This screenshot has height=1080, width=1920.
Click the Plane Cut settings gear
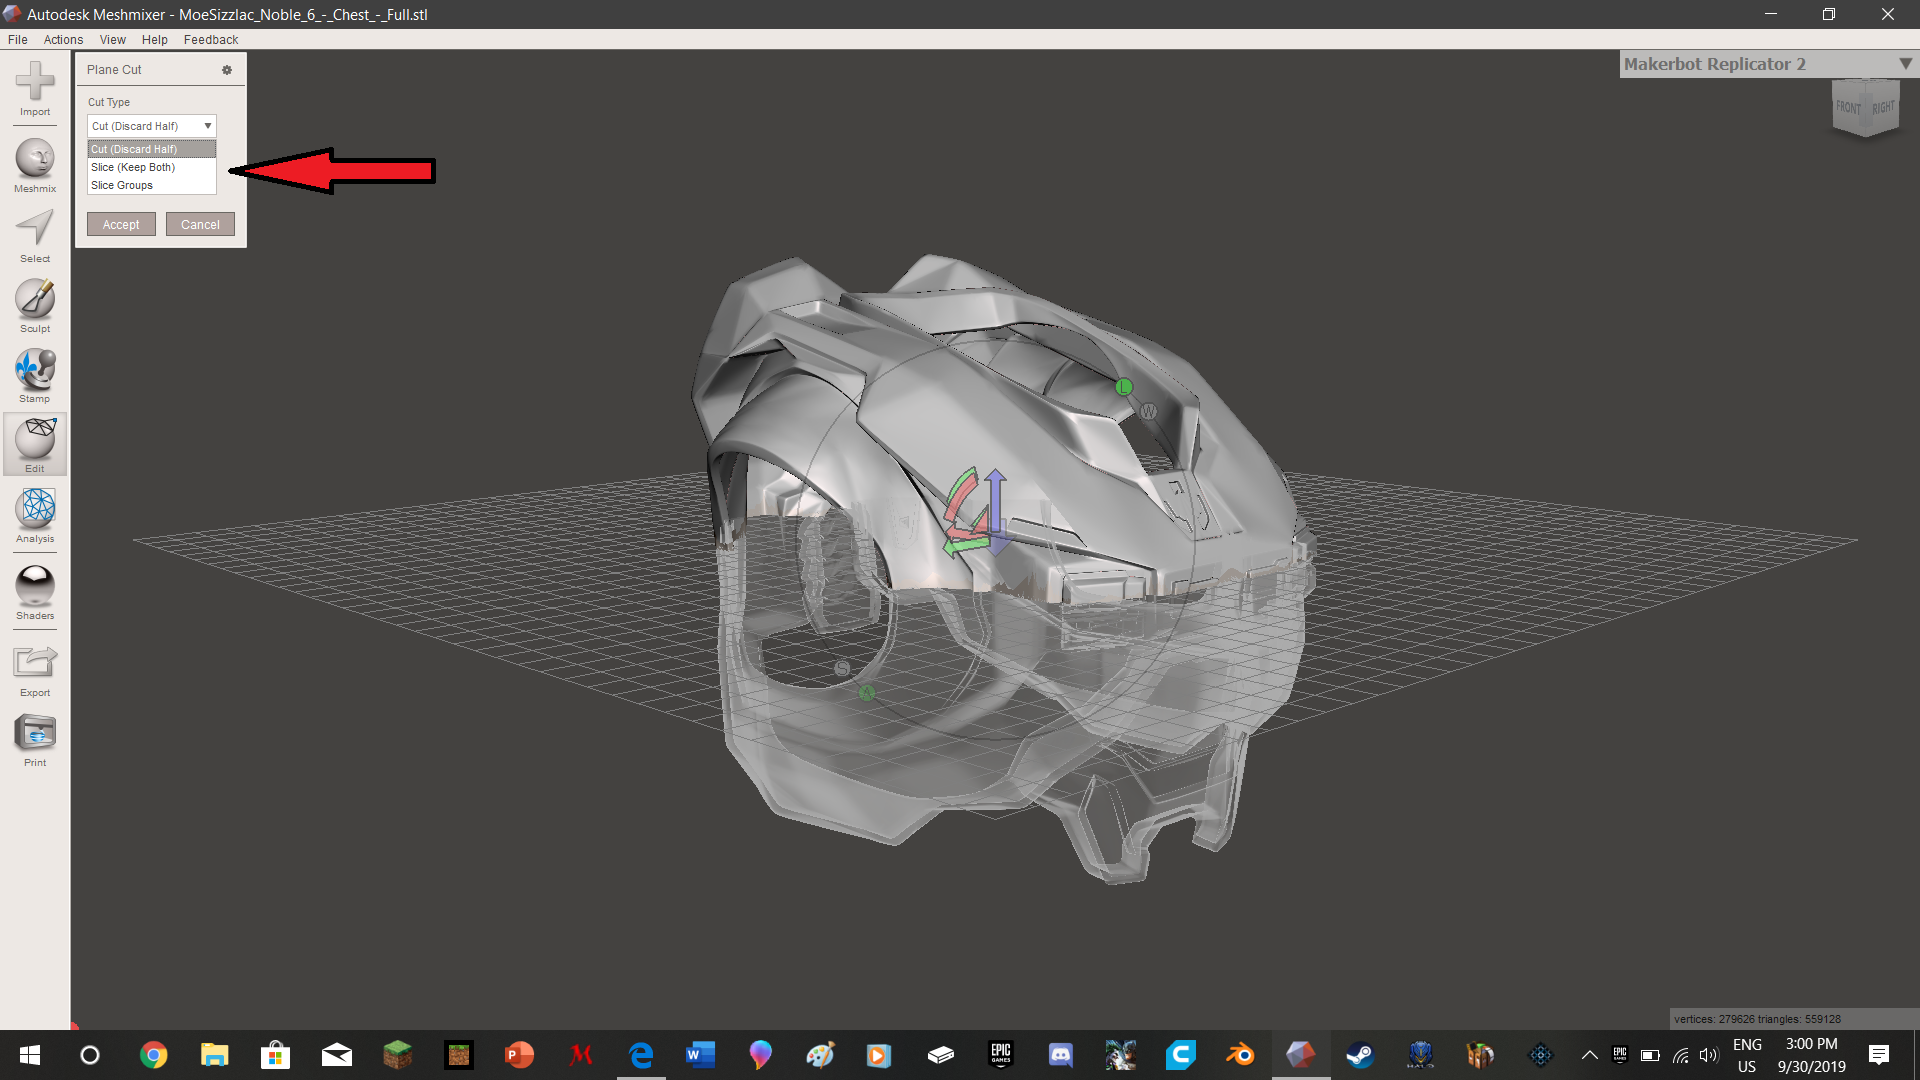click(x=227, y=70)
